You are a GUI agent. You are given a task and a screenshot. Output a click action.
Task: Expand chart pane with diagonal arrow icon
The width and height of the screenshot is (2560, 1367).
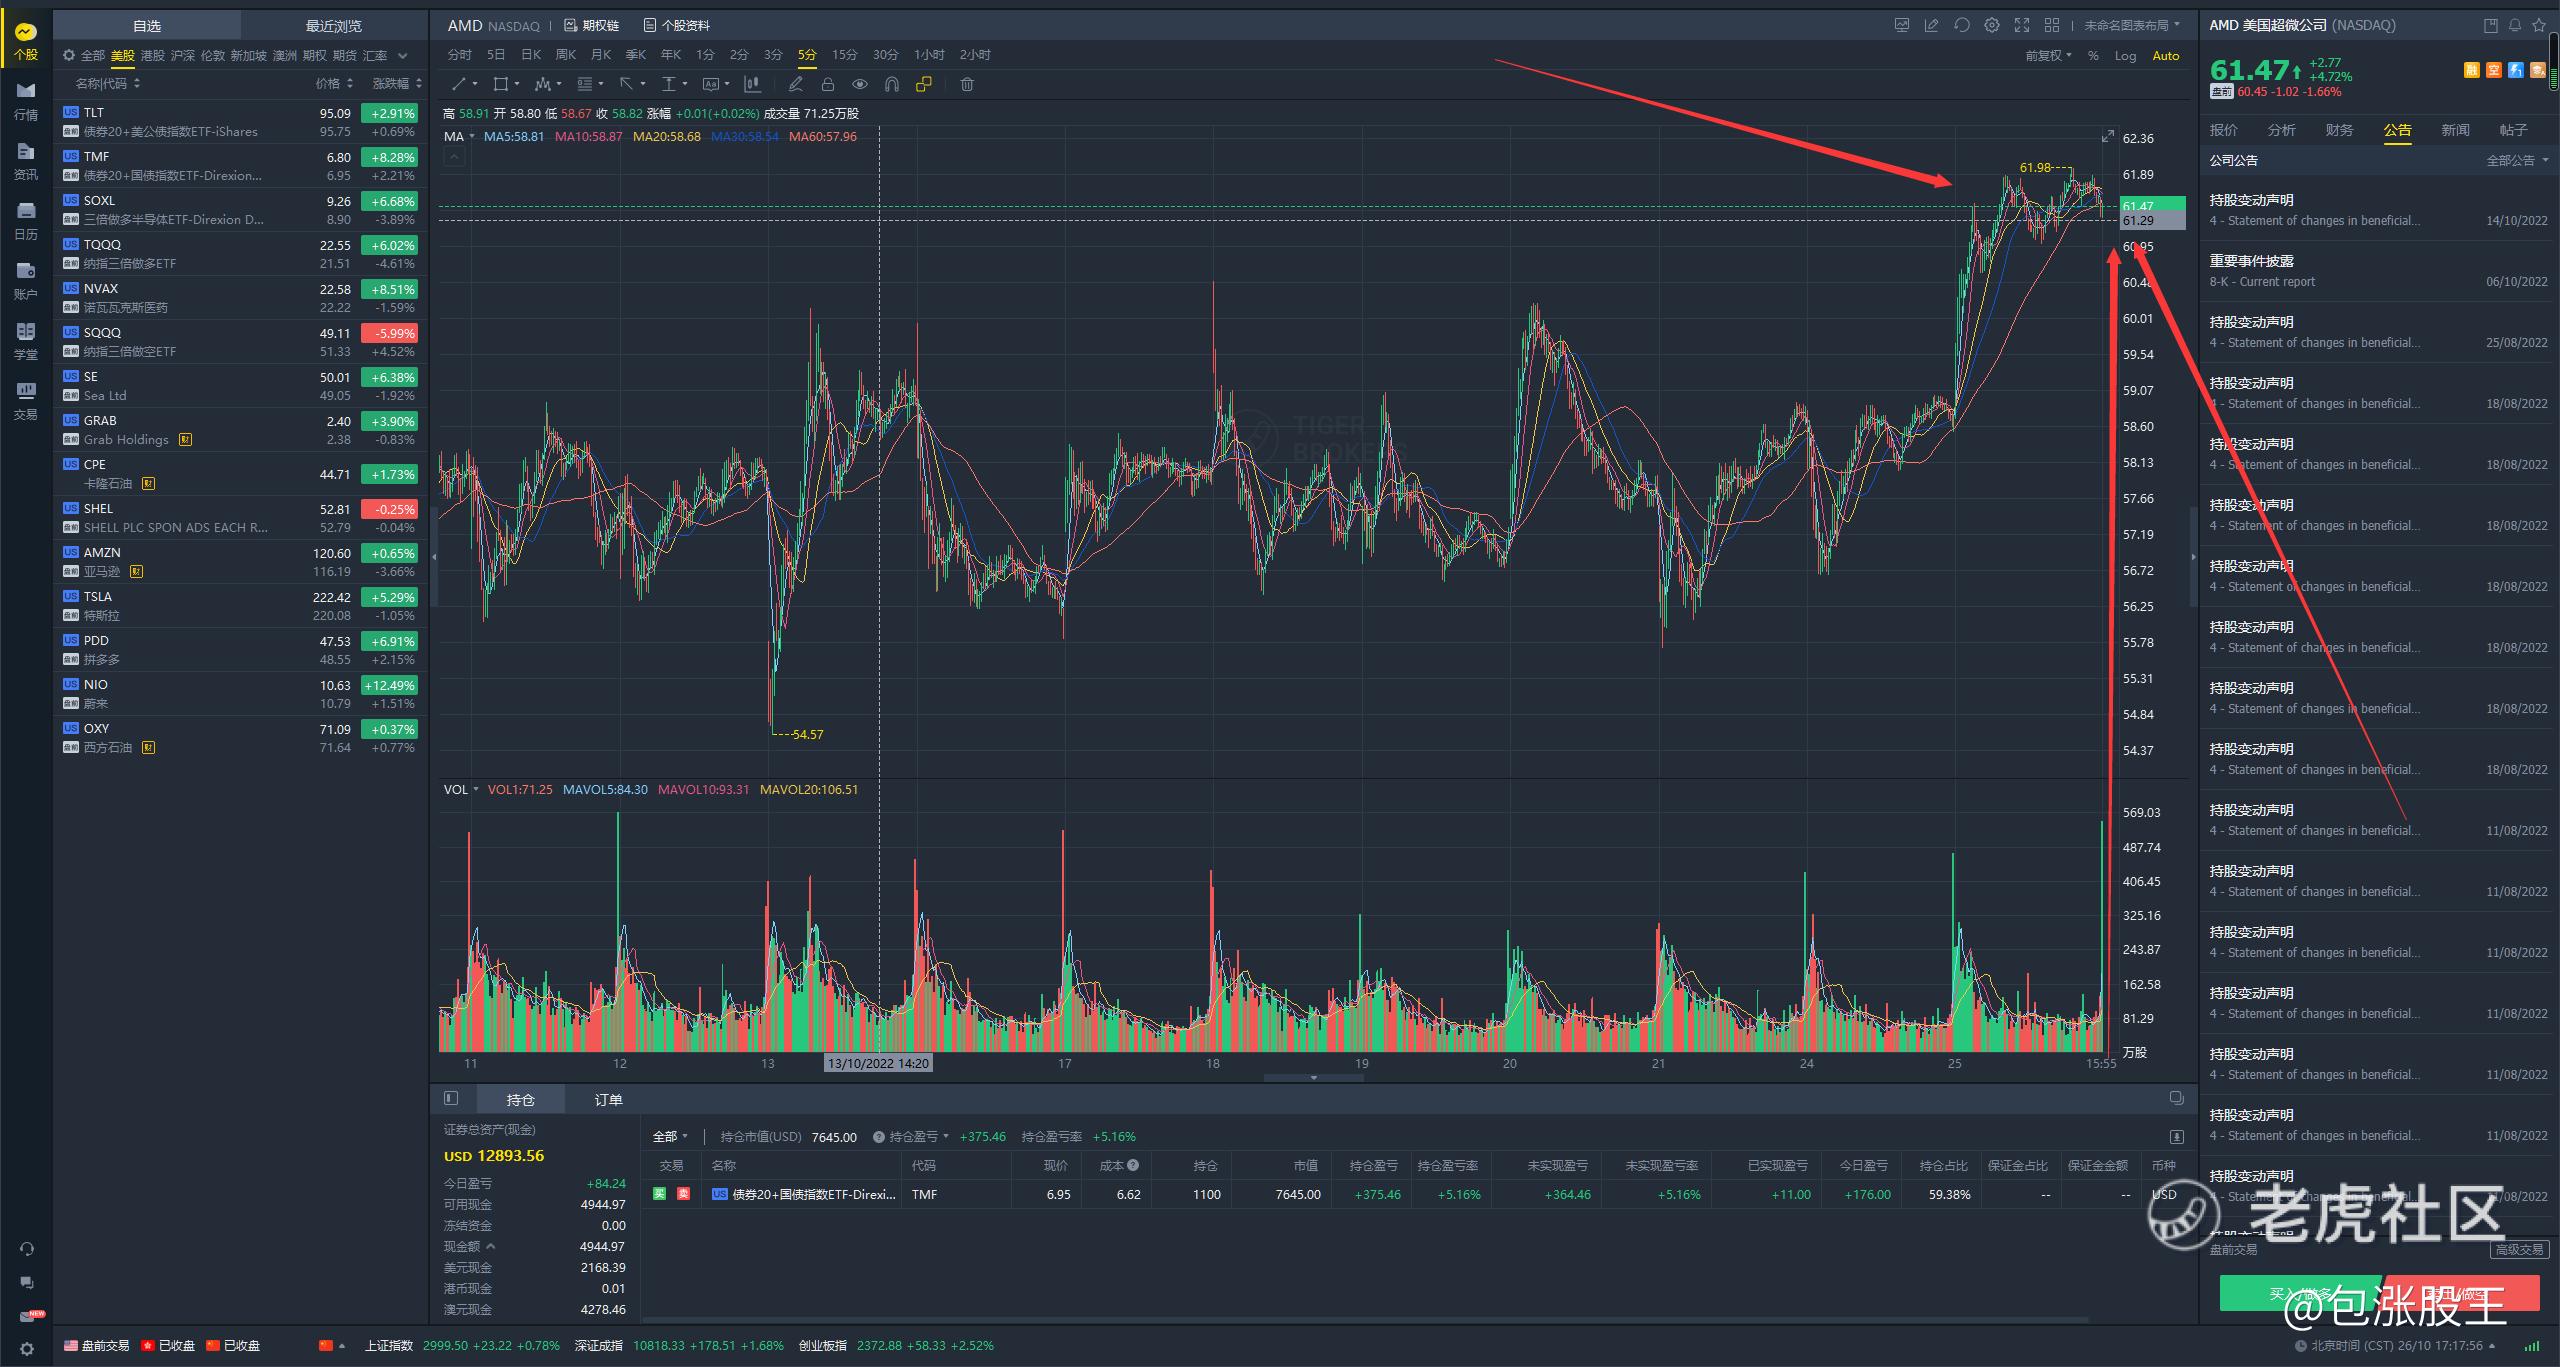click(2108, 136)
